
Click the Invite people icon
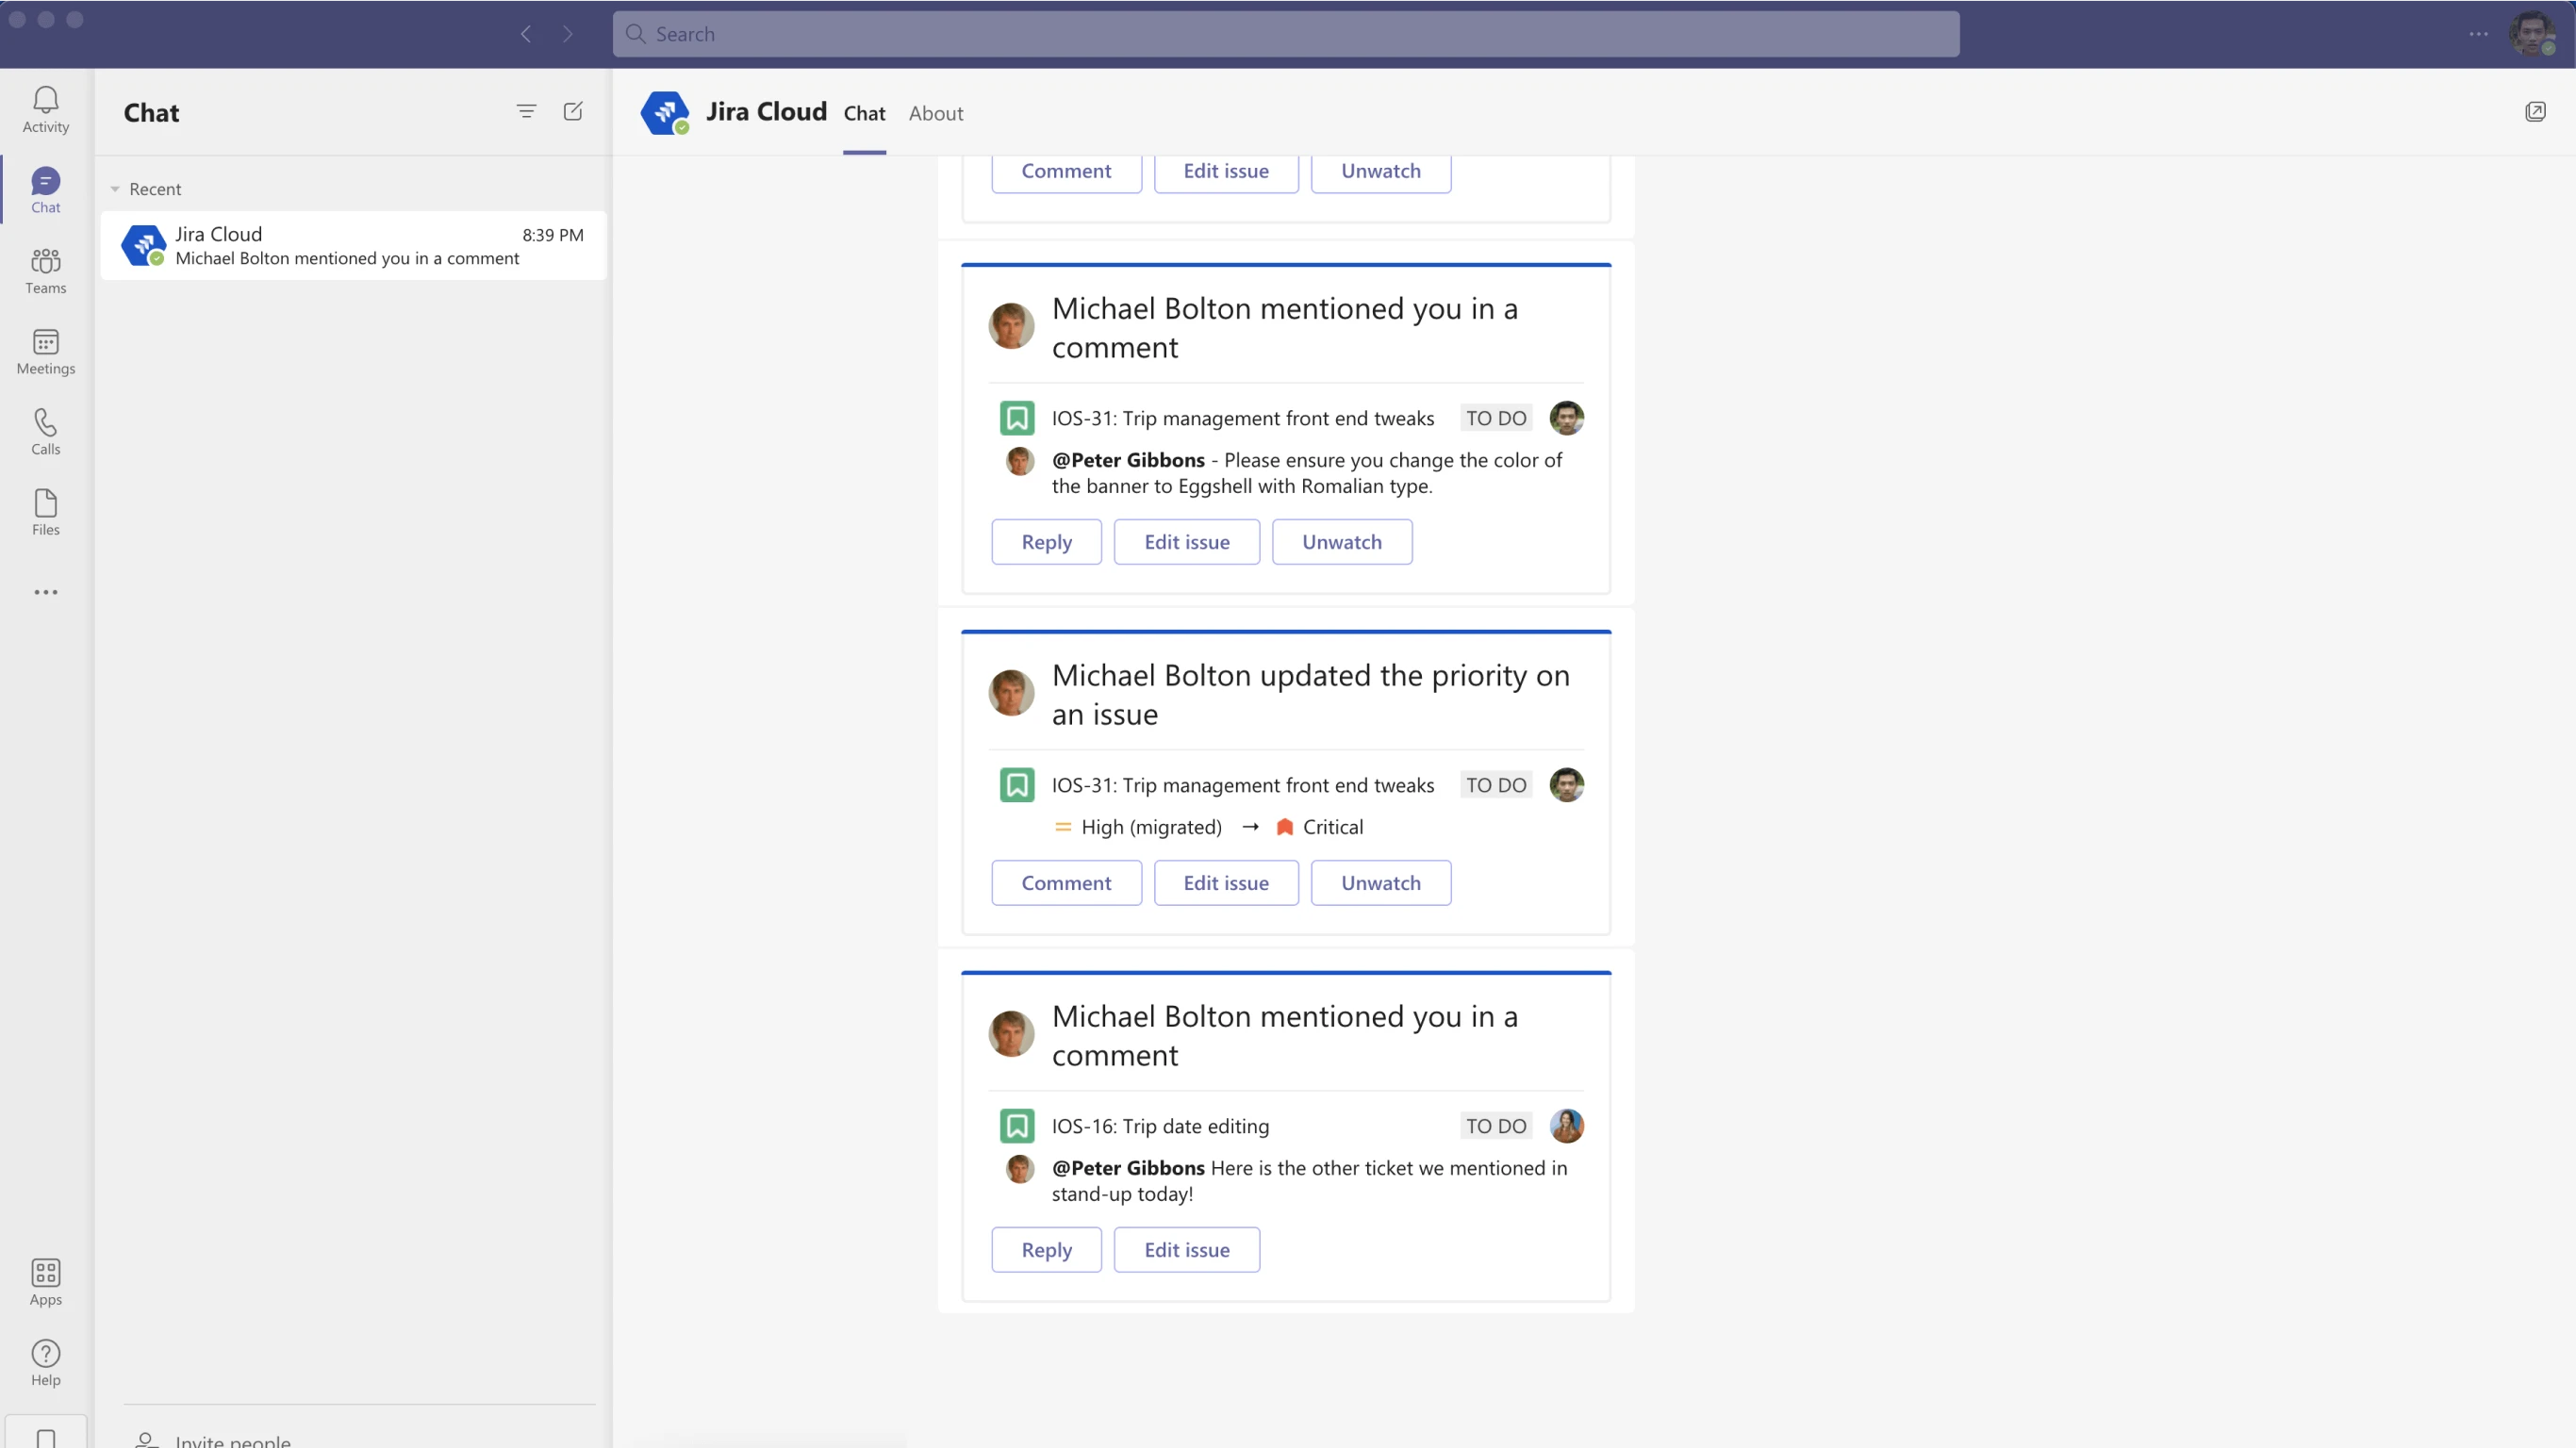pos(146,1440)
